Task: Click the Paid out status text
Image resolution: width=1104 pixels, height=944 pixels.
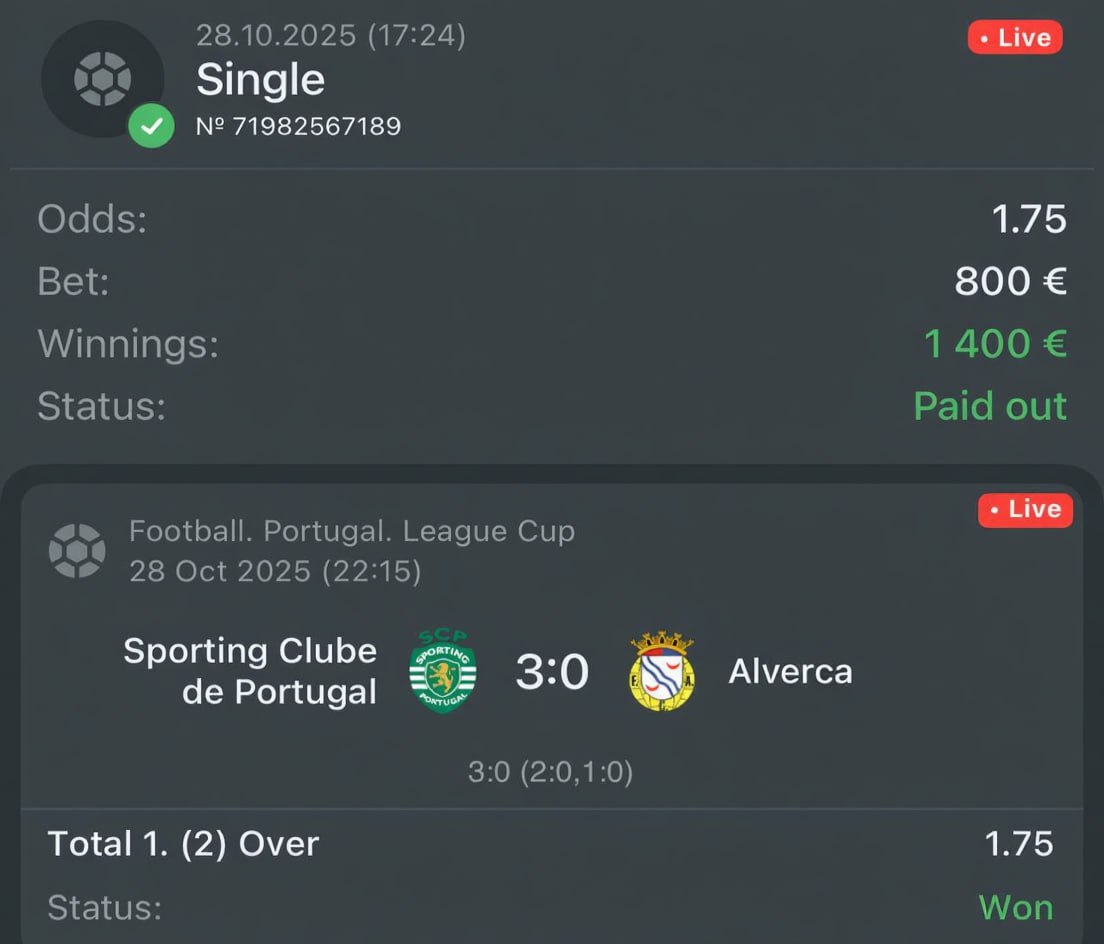Action: click(990, 406)
